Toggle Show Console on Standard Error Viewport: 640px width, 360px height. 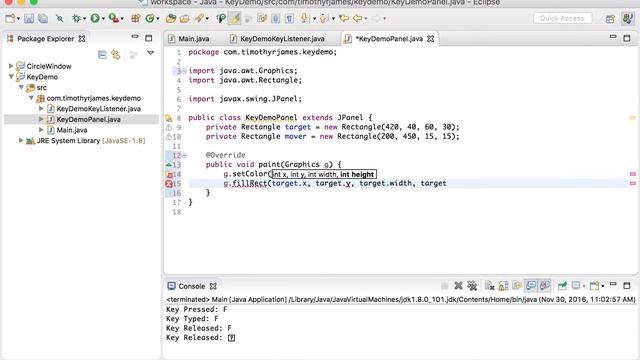point(545,286)
